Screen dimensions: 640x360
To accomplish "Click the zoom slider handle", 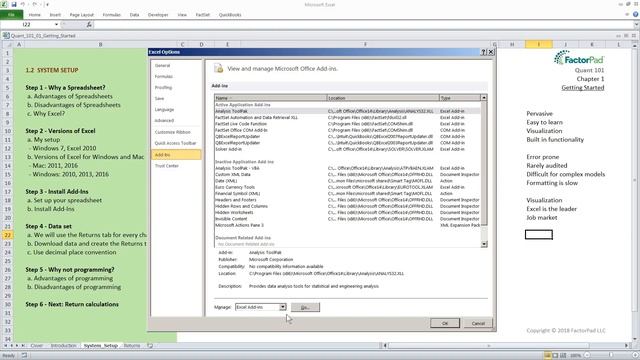I will (611, 356).
